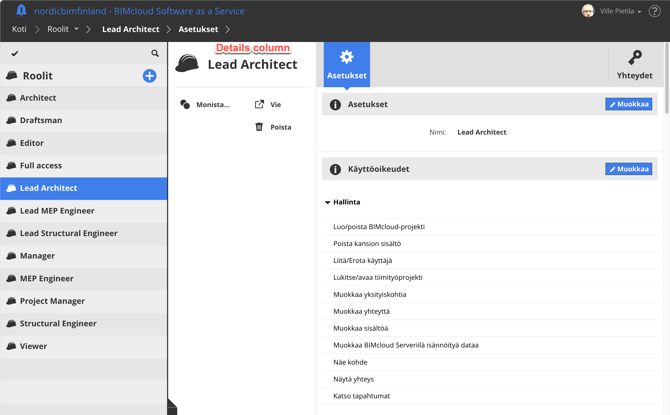Select the Viewer role in list
Screen dimensions: 670x415
coord(33,346)
